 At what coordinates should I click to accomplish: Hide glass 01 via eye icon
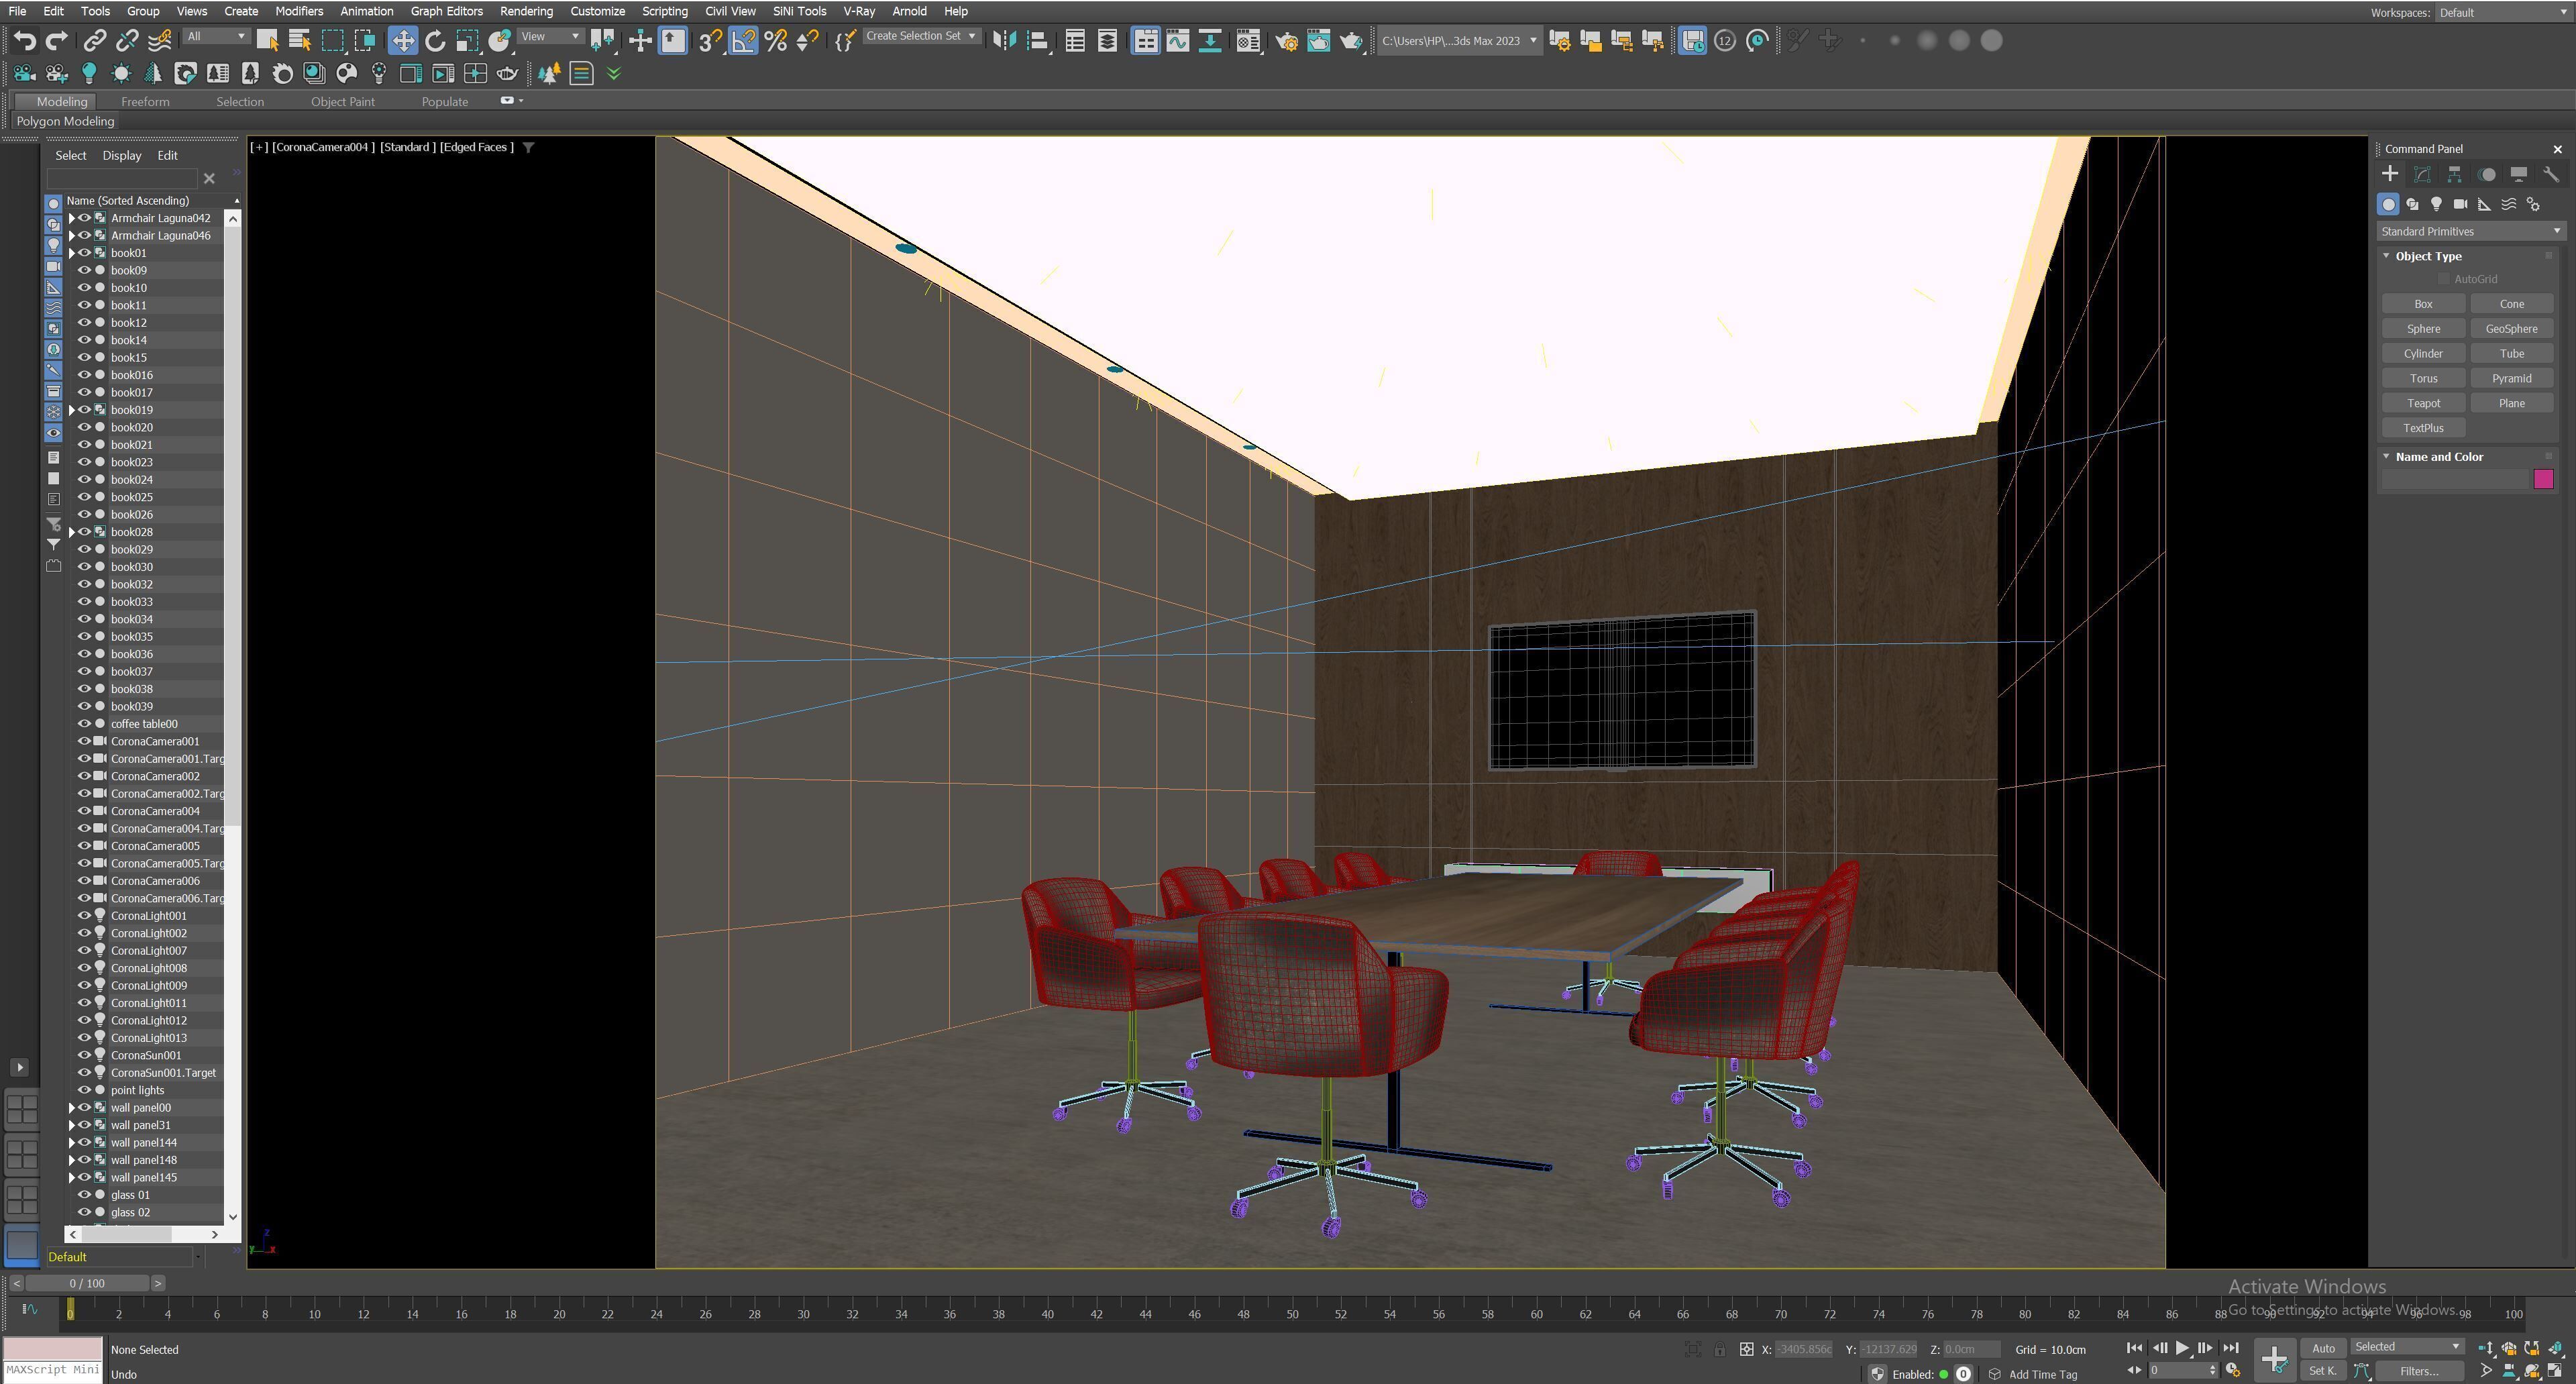coord(85,1195)
